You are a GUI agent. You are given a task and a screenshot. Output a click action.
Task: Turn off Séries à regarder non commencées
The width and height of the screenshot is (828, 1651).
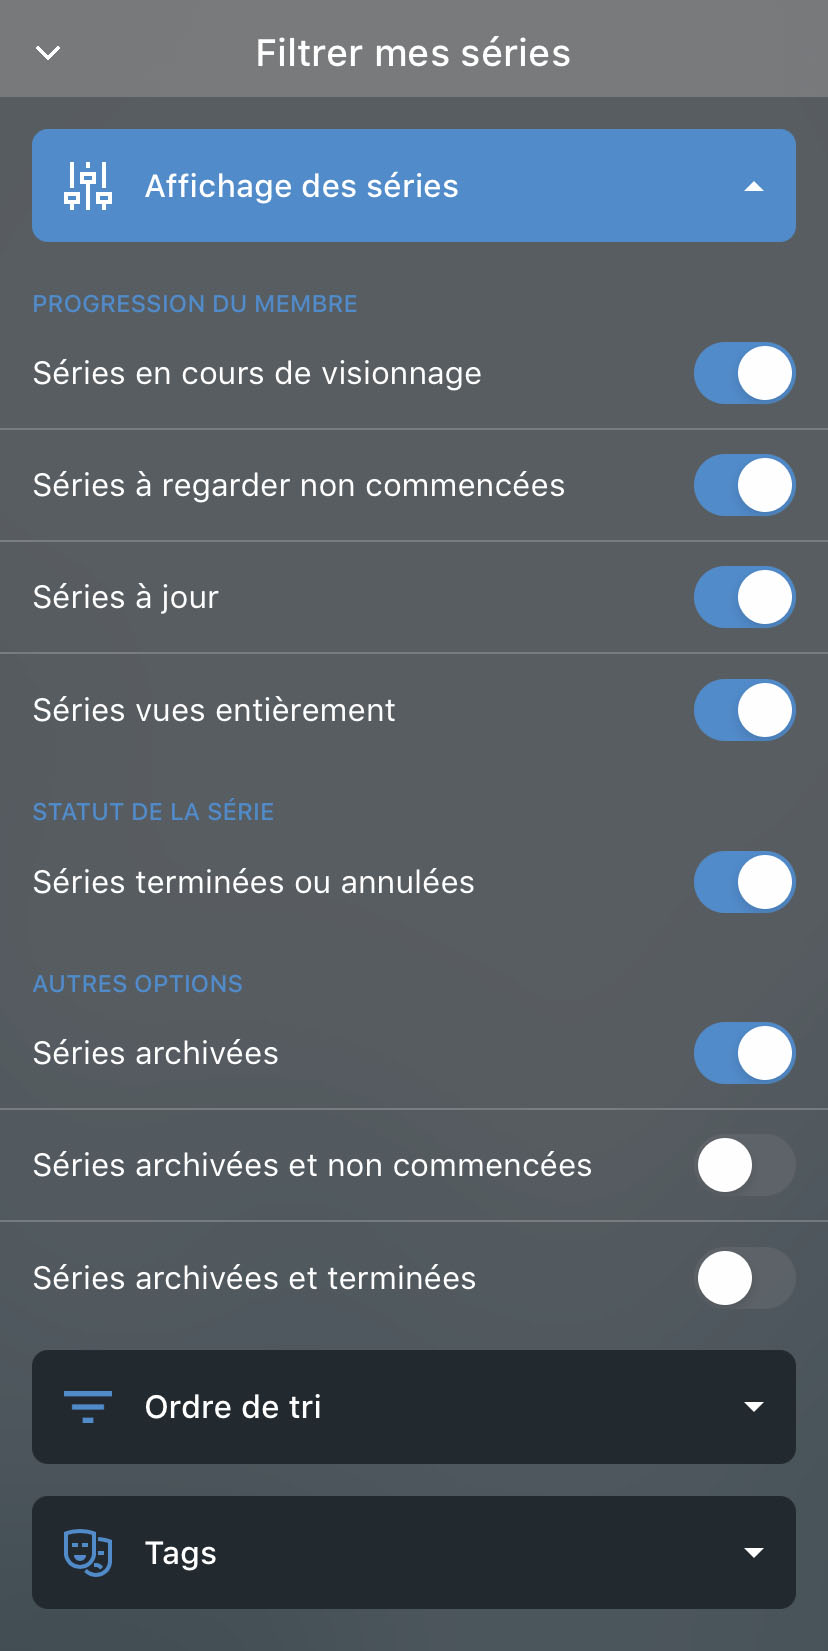pyautogui.click(x=744, y=485)
